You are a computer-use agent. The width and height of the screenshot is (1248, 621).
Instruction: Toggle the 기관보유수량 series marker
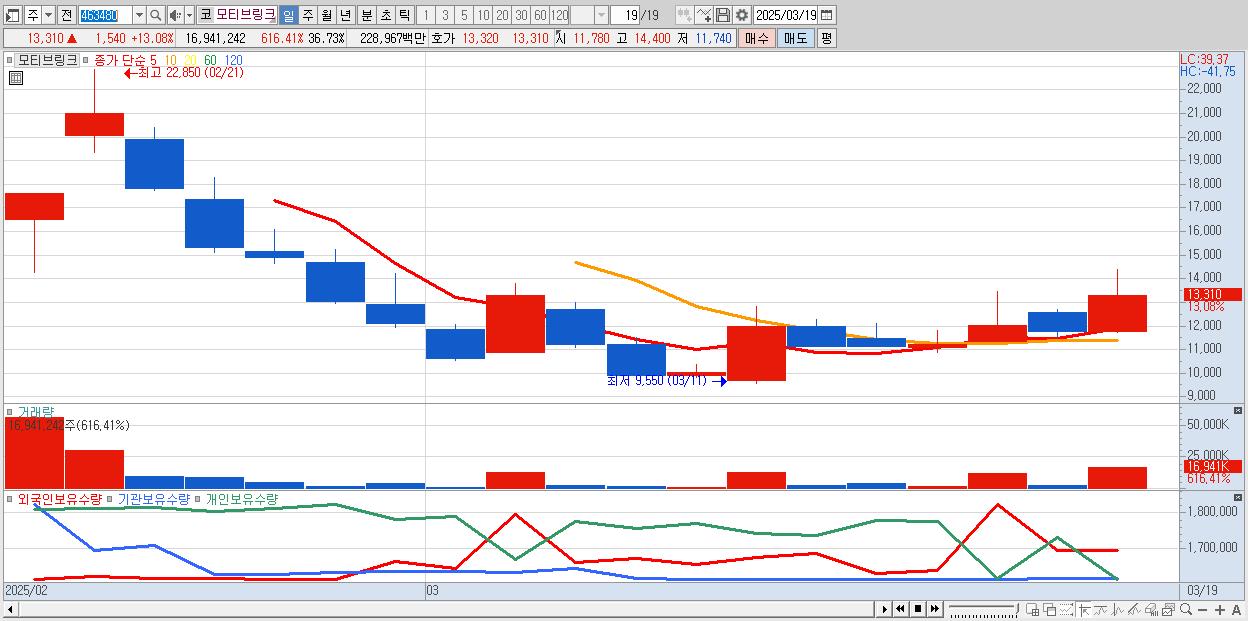pyautogui.click(x=111, y=498)
